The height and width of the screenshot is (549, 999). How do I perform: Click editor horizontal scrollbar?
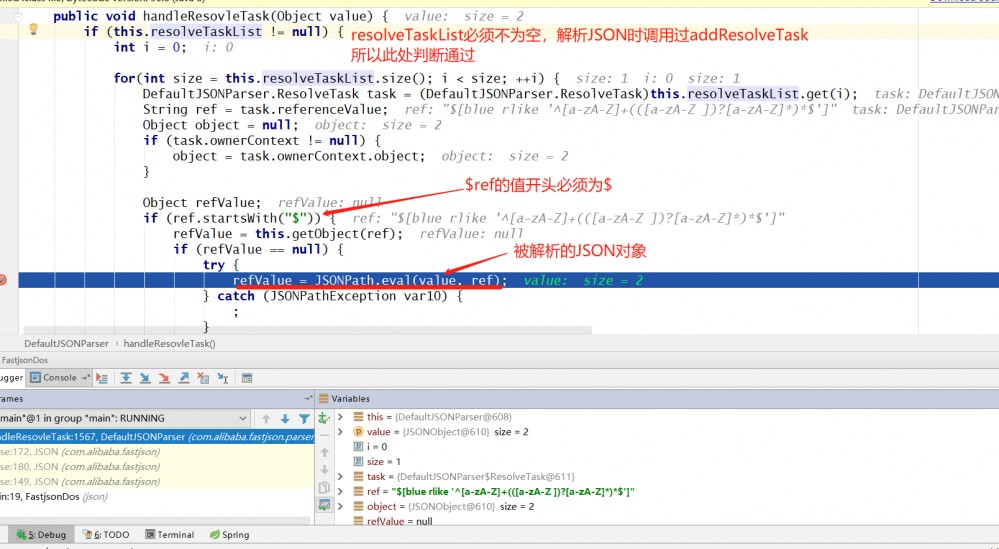[308, 331]
